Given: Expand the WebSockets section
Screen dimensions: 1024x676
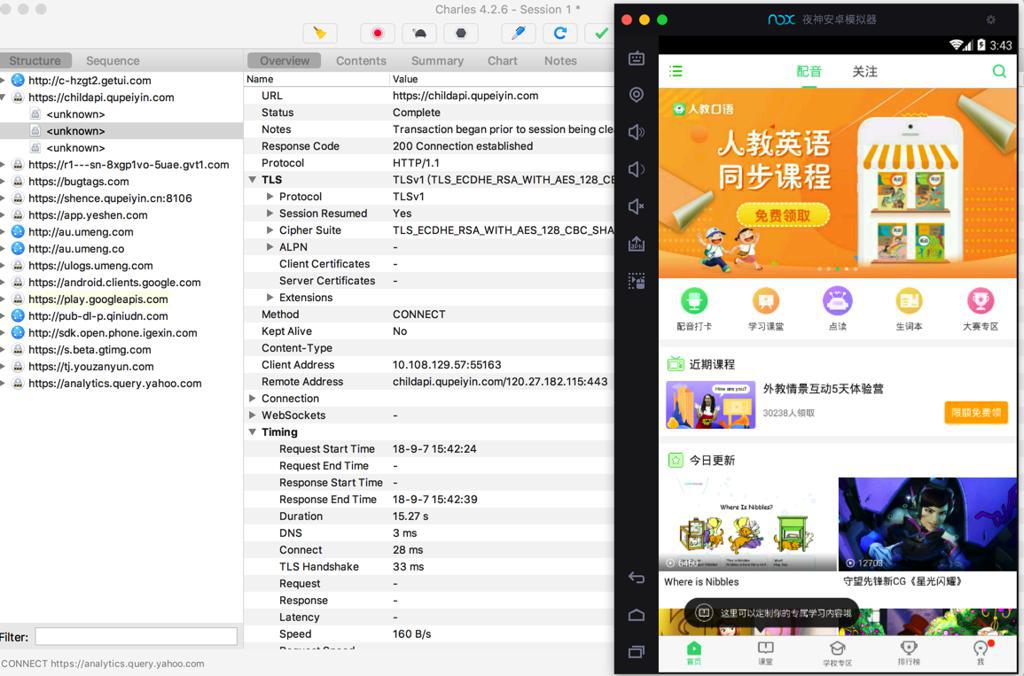Looking at the screenshot, I should [253, 415].
